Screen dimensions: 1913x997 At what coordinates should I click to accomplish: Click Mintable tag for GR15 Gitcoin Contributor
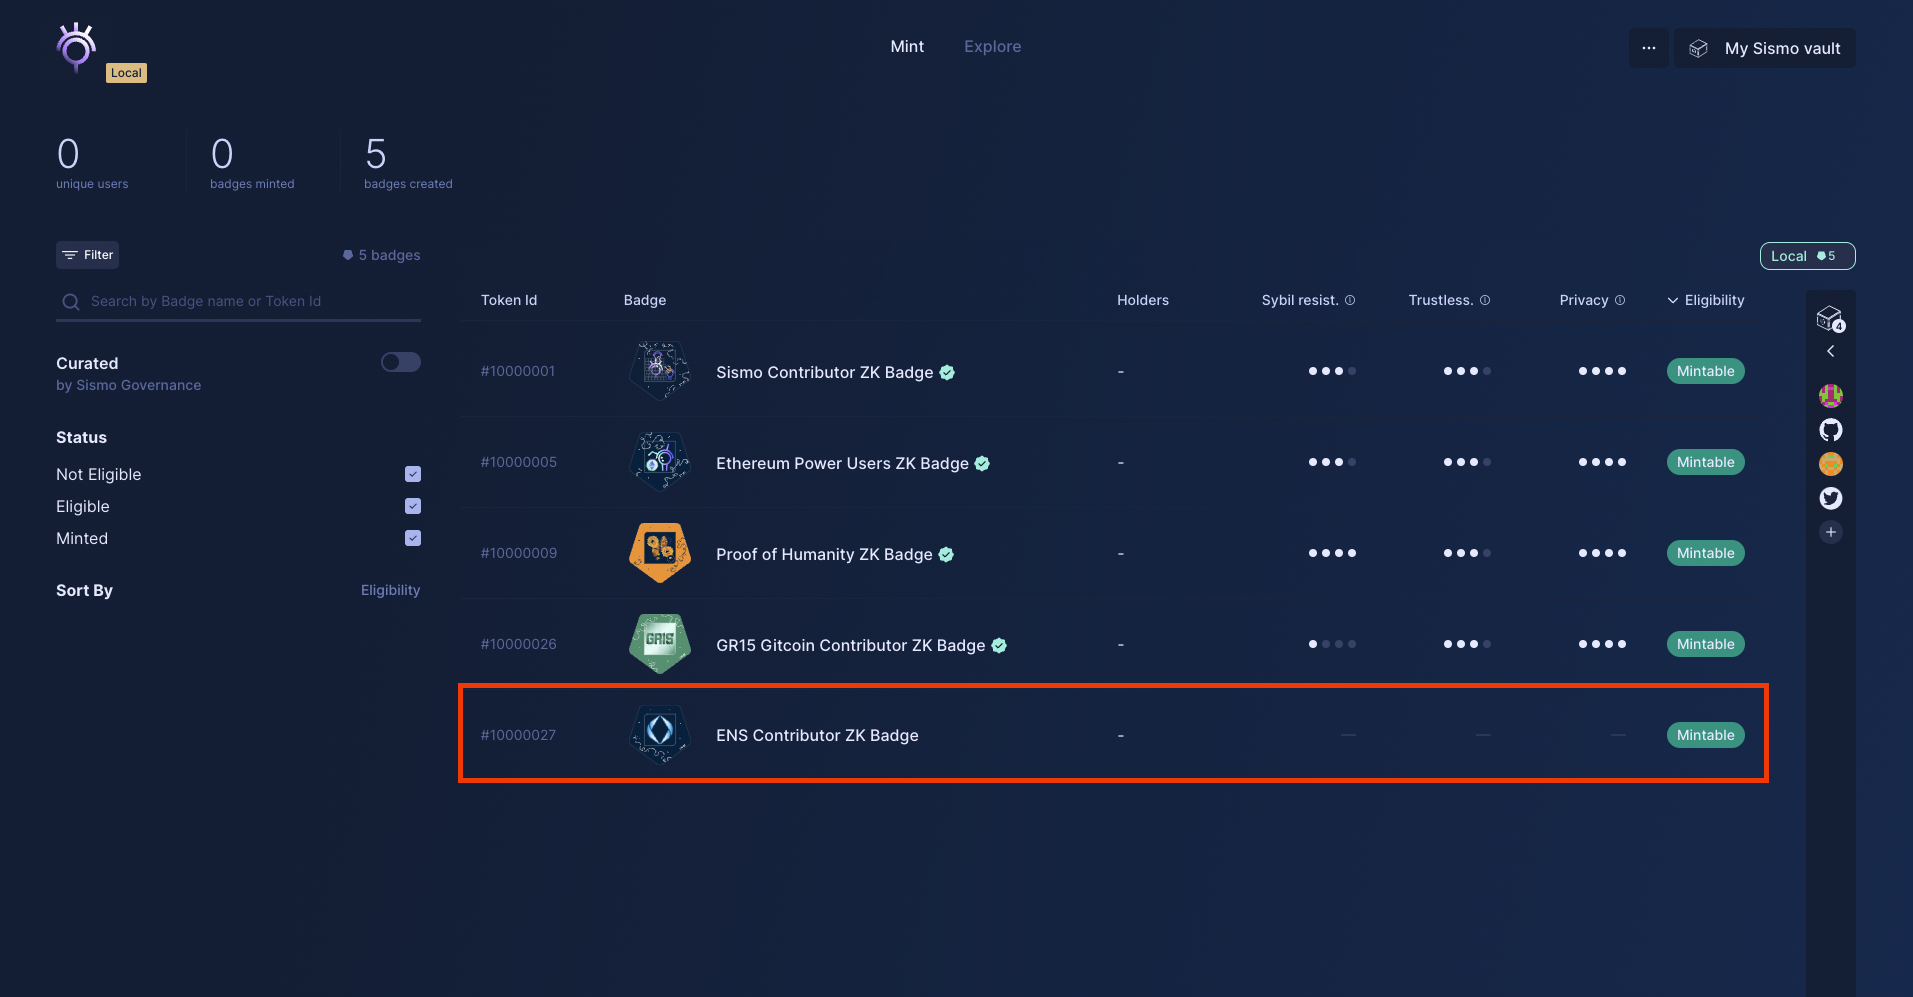point(1705,644)
